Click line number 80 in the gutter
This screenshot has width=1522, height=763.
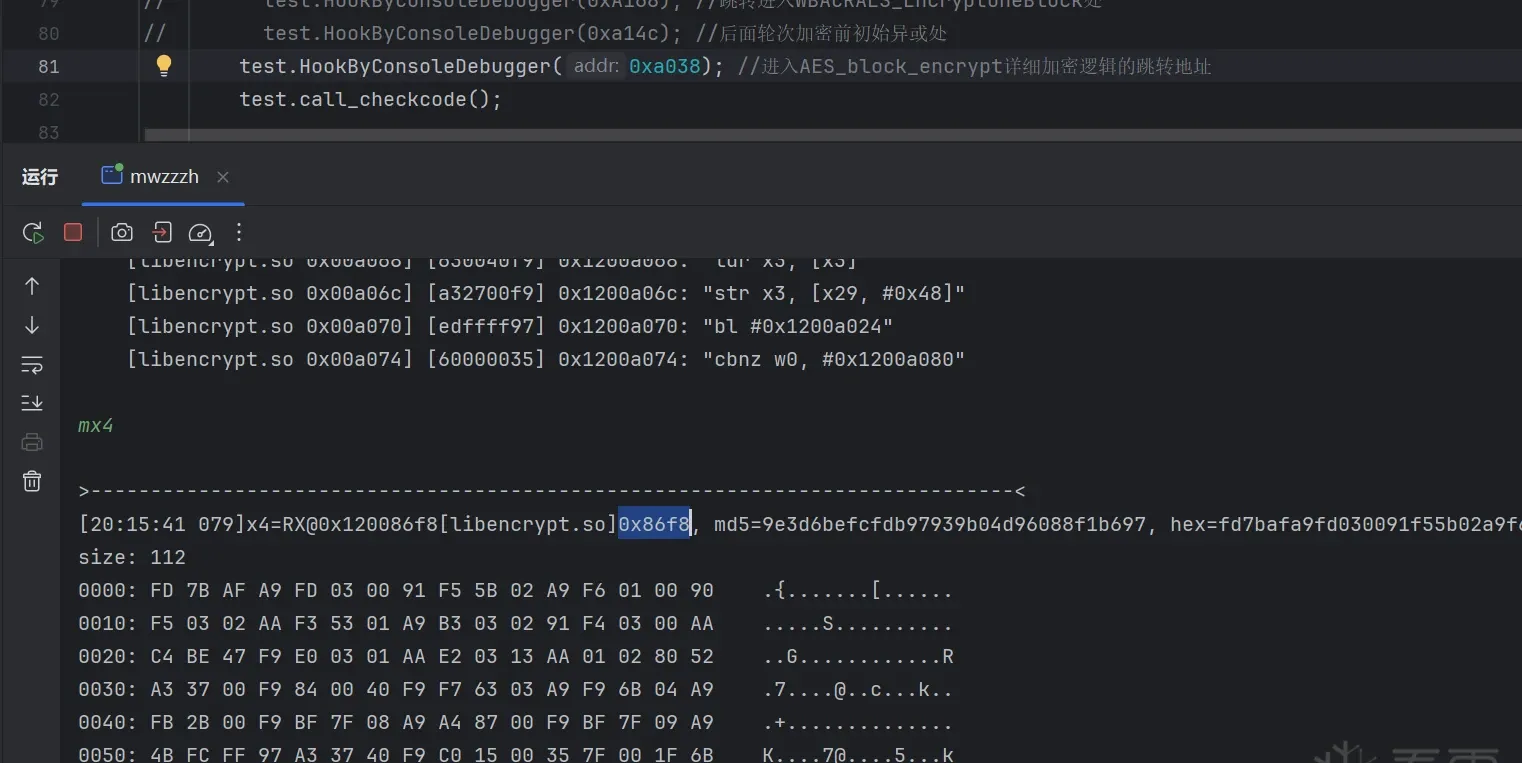[x=49, y=34]
